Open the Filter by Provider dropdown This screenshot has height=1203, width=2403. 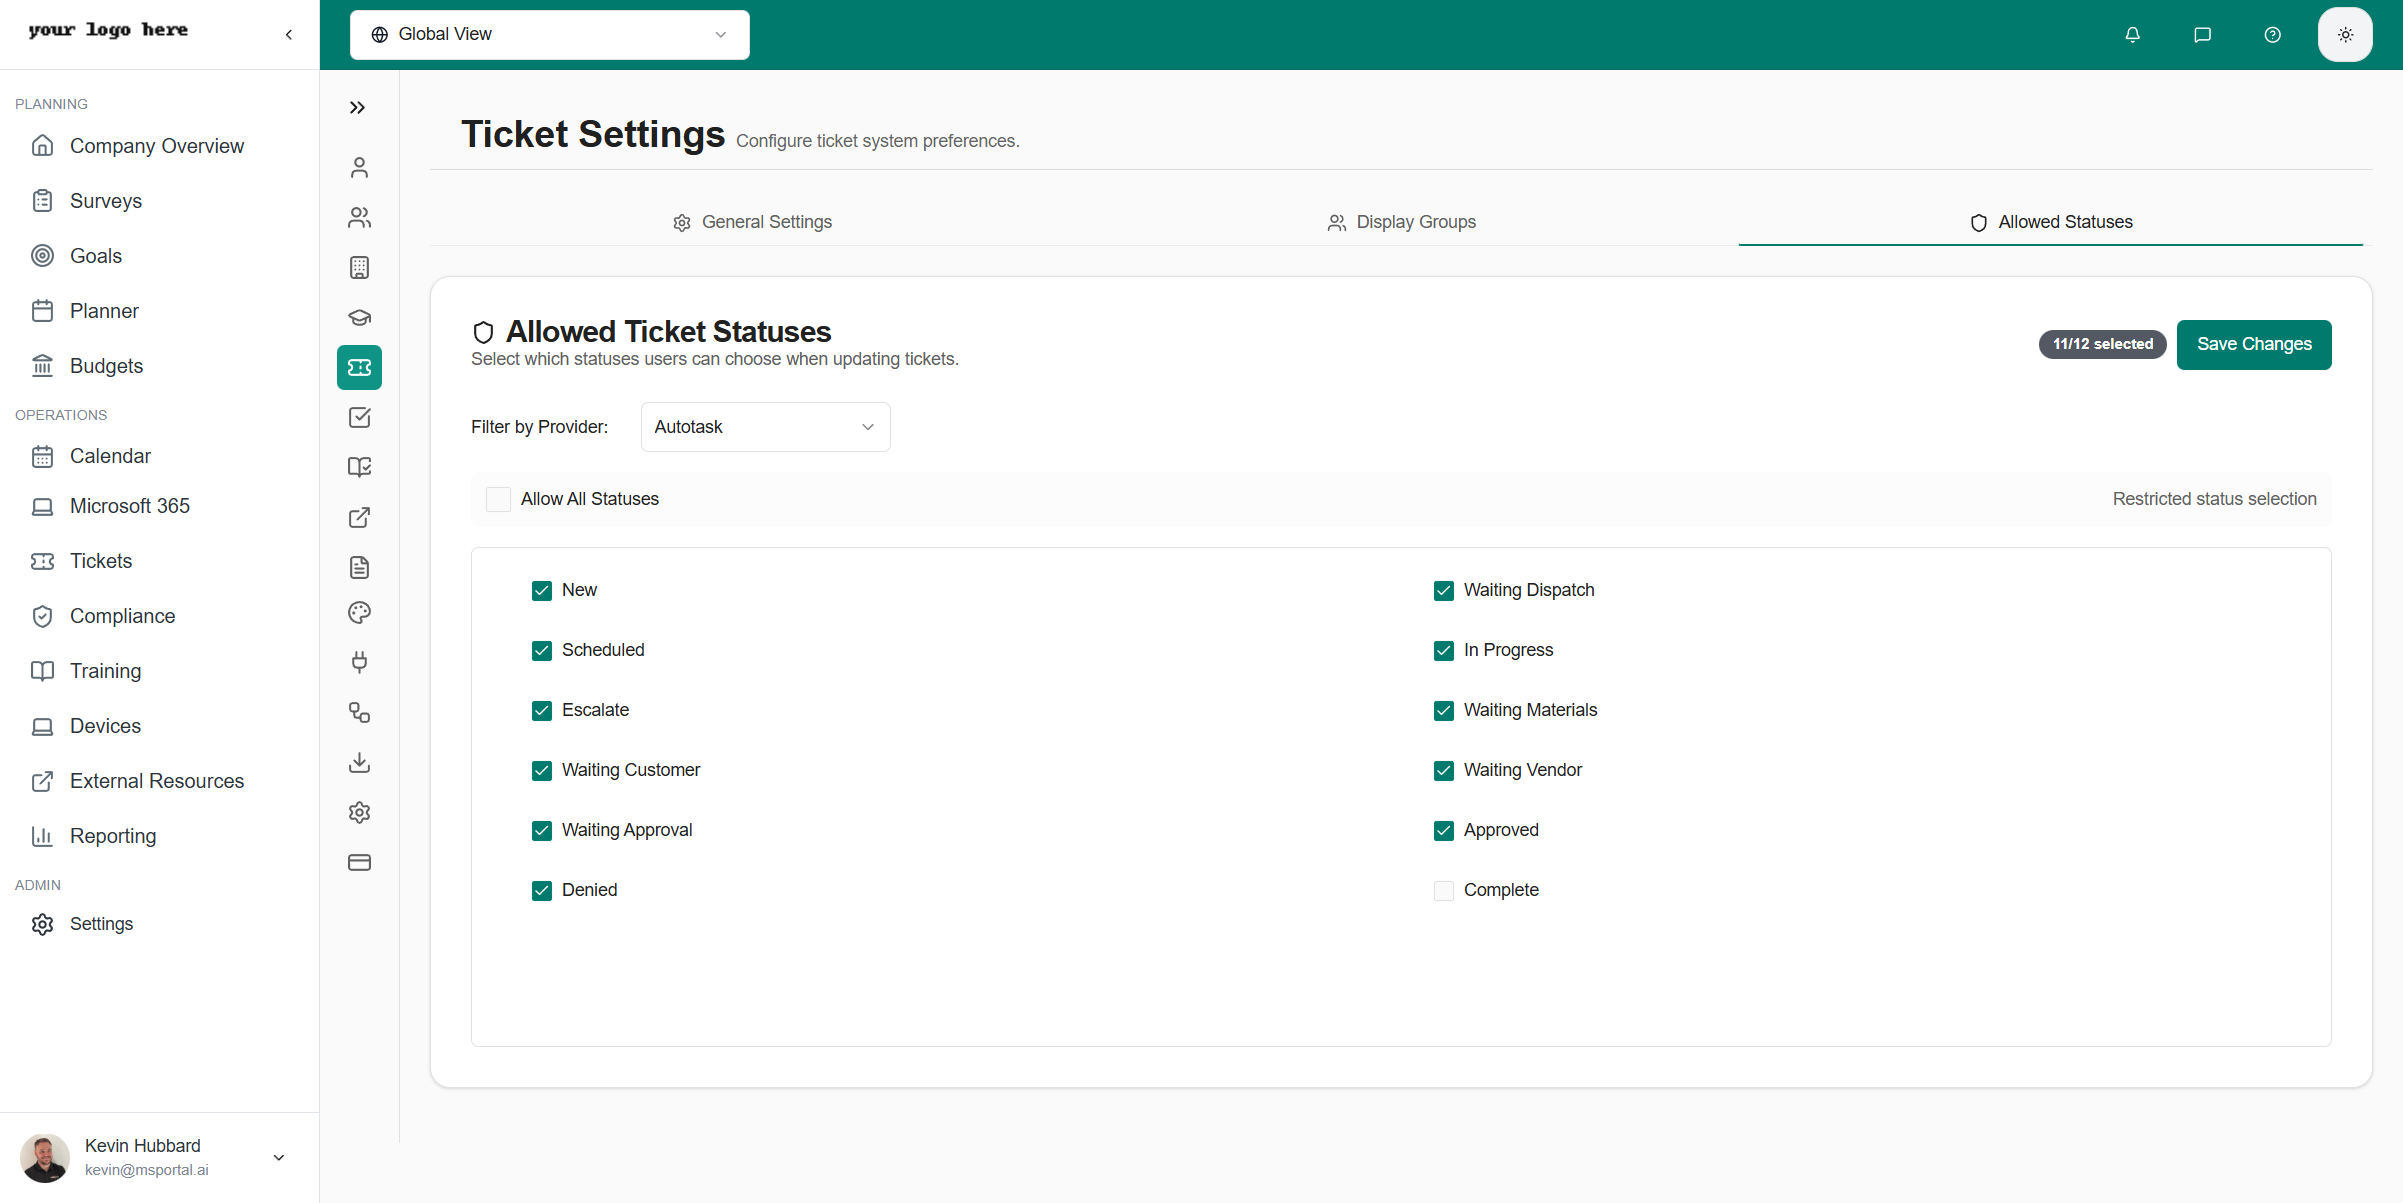(765, 427)
